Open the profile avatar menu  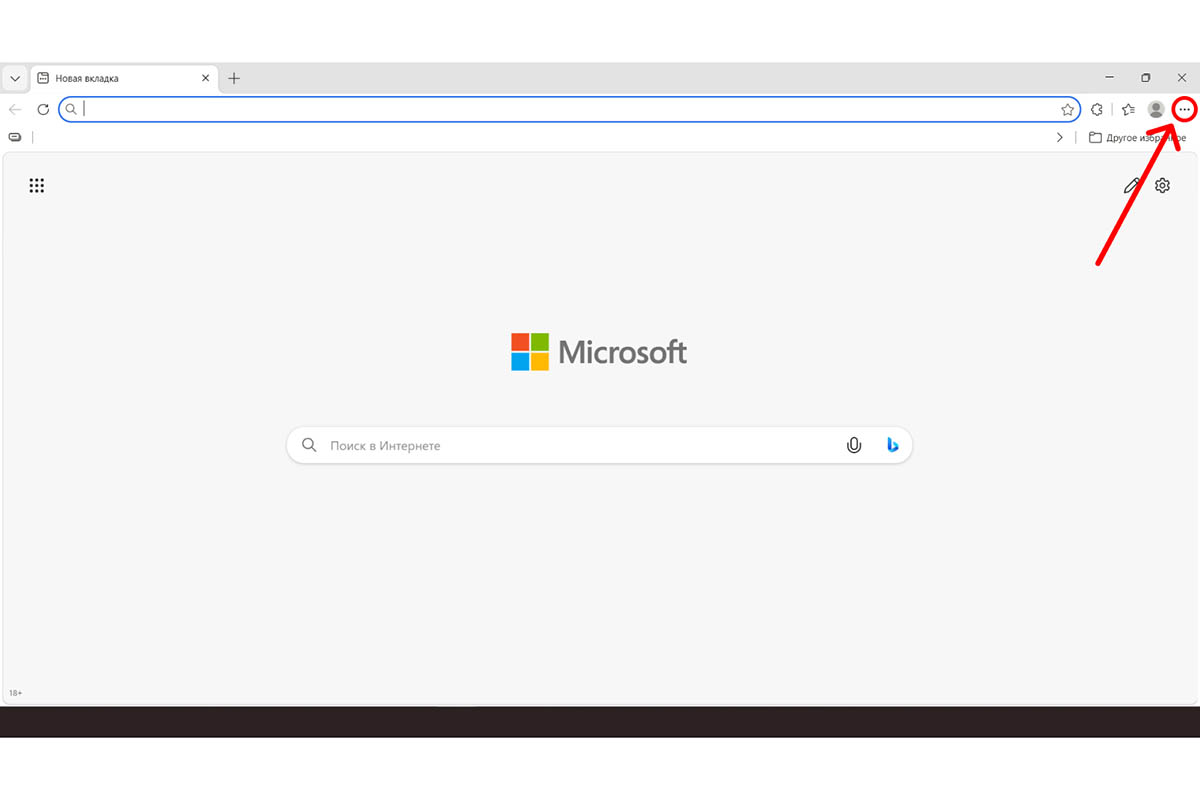tap(1156, 109)
